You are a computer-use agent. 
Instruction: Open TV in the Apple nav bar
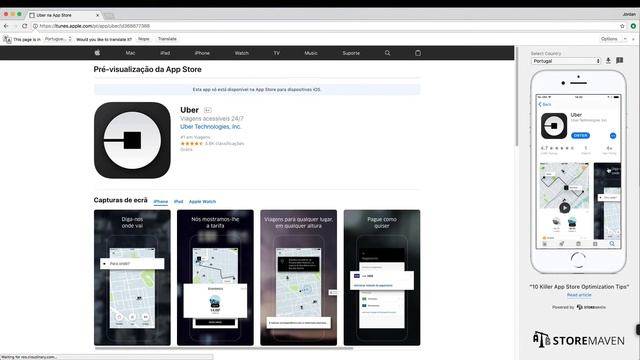click(x=277, y=53)
